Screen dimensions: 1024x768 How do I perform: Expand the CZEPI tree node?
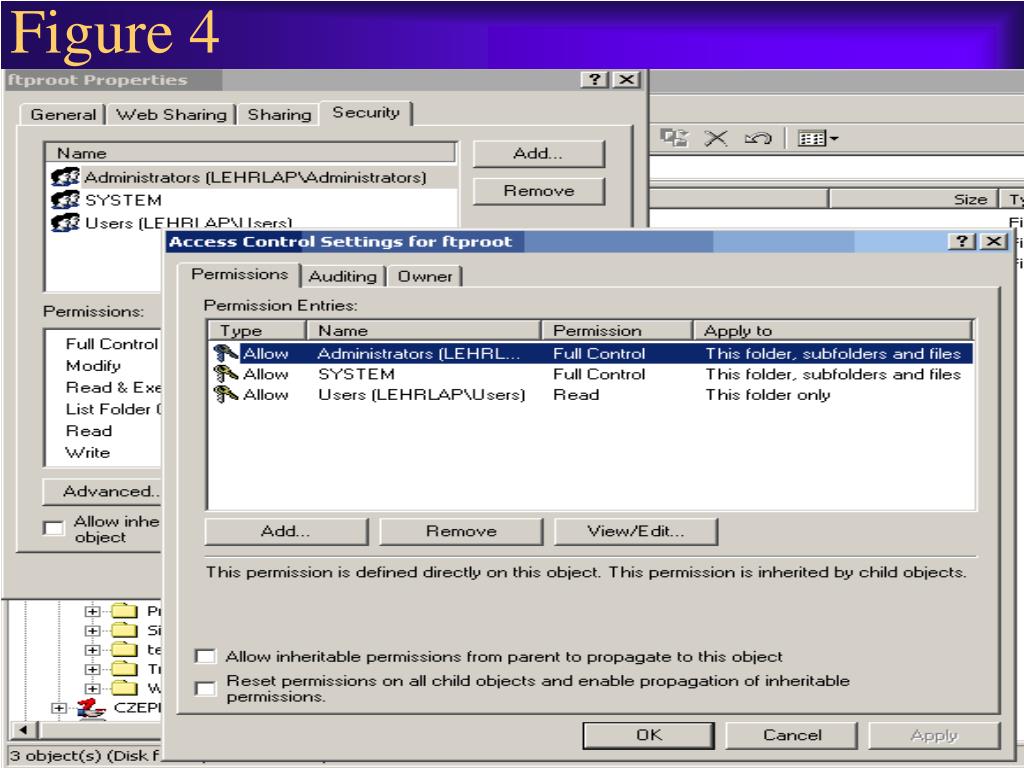point(59,708)
